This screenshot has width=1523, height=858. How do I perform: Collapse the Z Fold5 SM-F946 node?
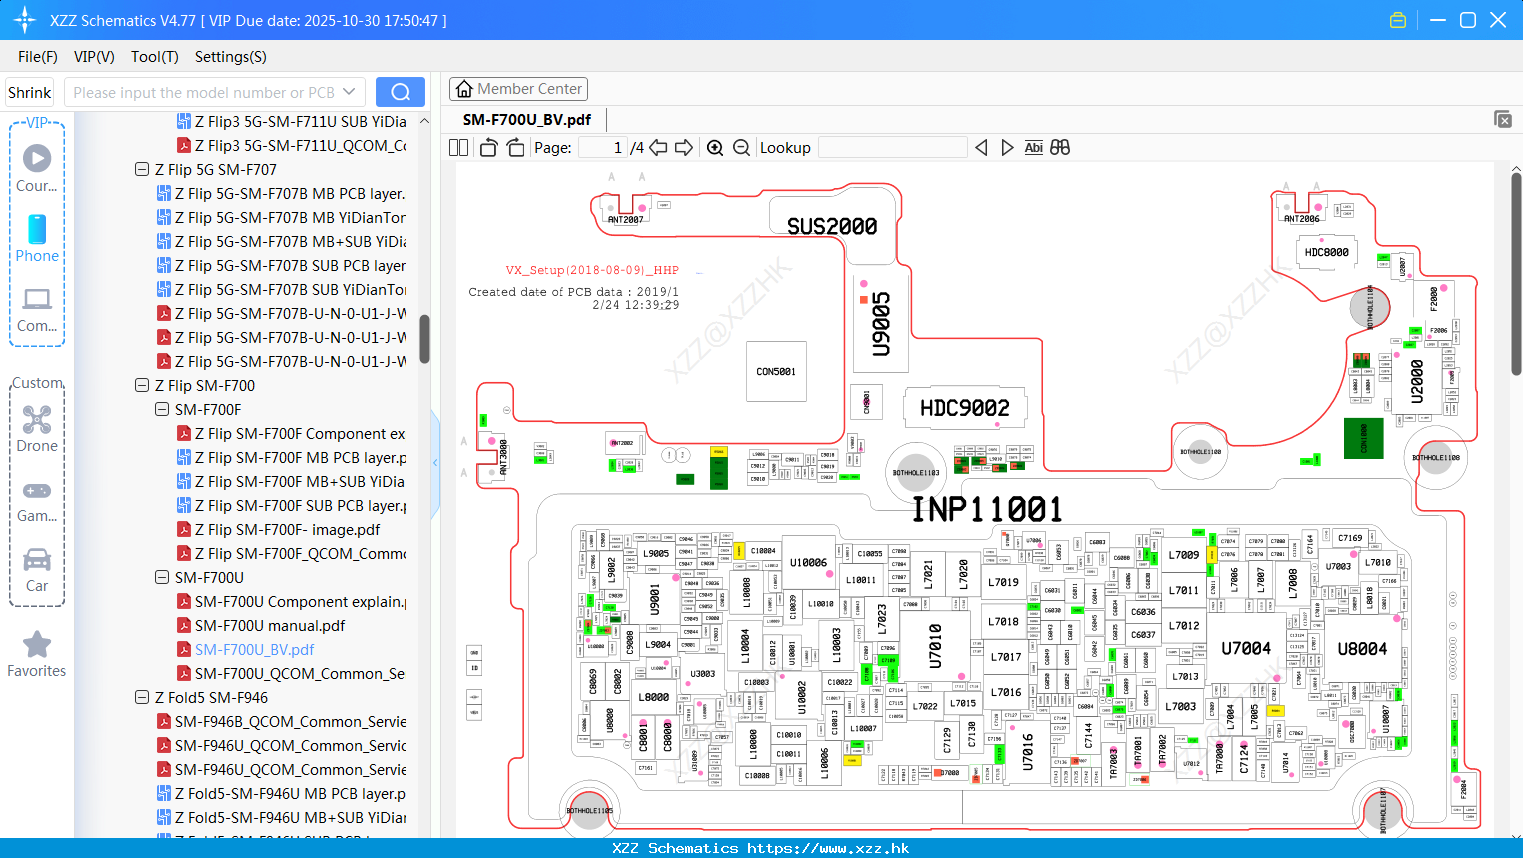[x=142, y=697]
